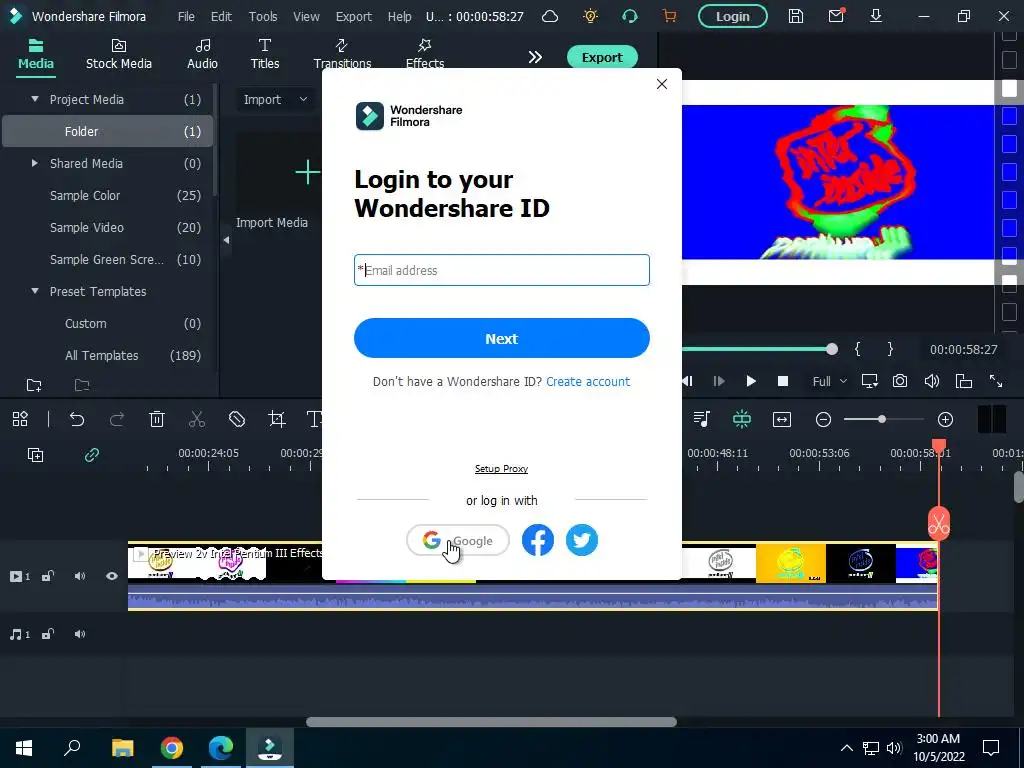Log in with the Google button
This screenshot has width=1024, height=768.
(x=458, y=541)
